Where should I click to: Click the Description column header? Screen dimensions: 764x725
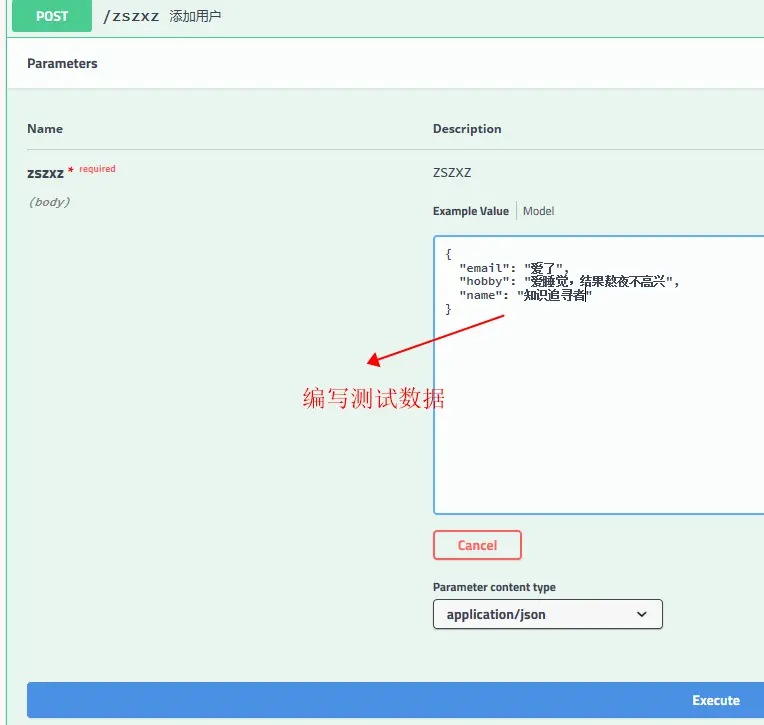[x=467, y=129]
